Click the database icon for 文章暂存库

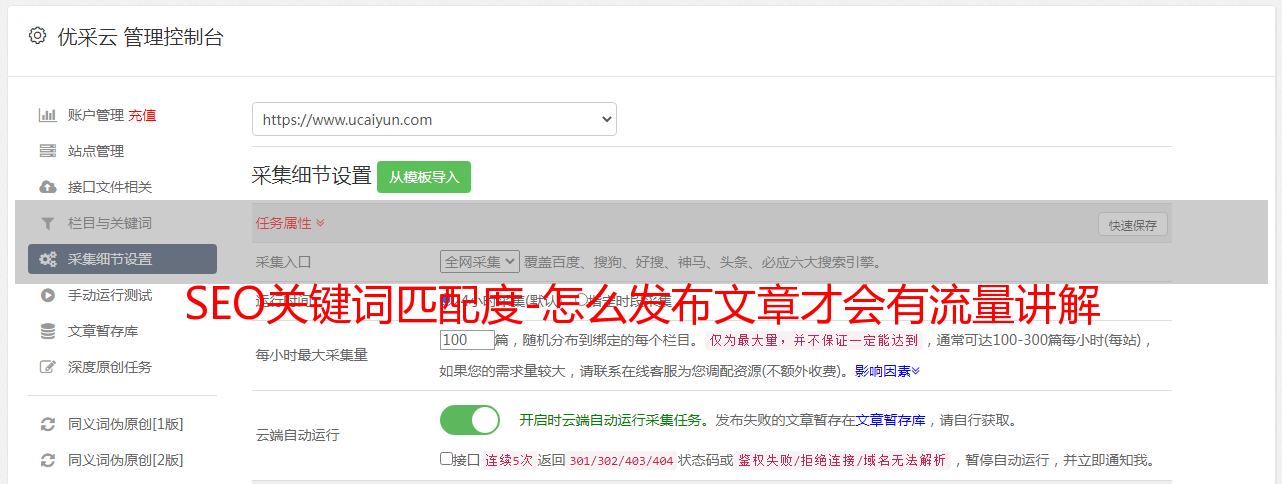48,331
